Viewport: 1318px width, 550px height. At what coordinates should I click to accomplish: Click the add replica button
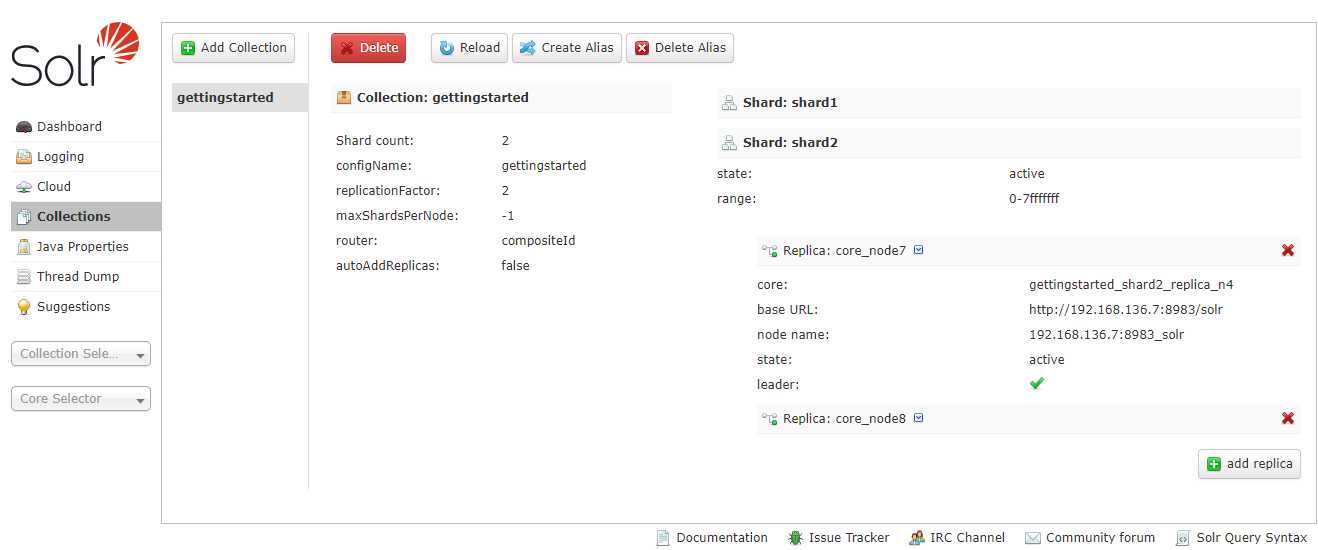1249,464
